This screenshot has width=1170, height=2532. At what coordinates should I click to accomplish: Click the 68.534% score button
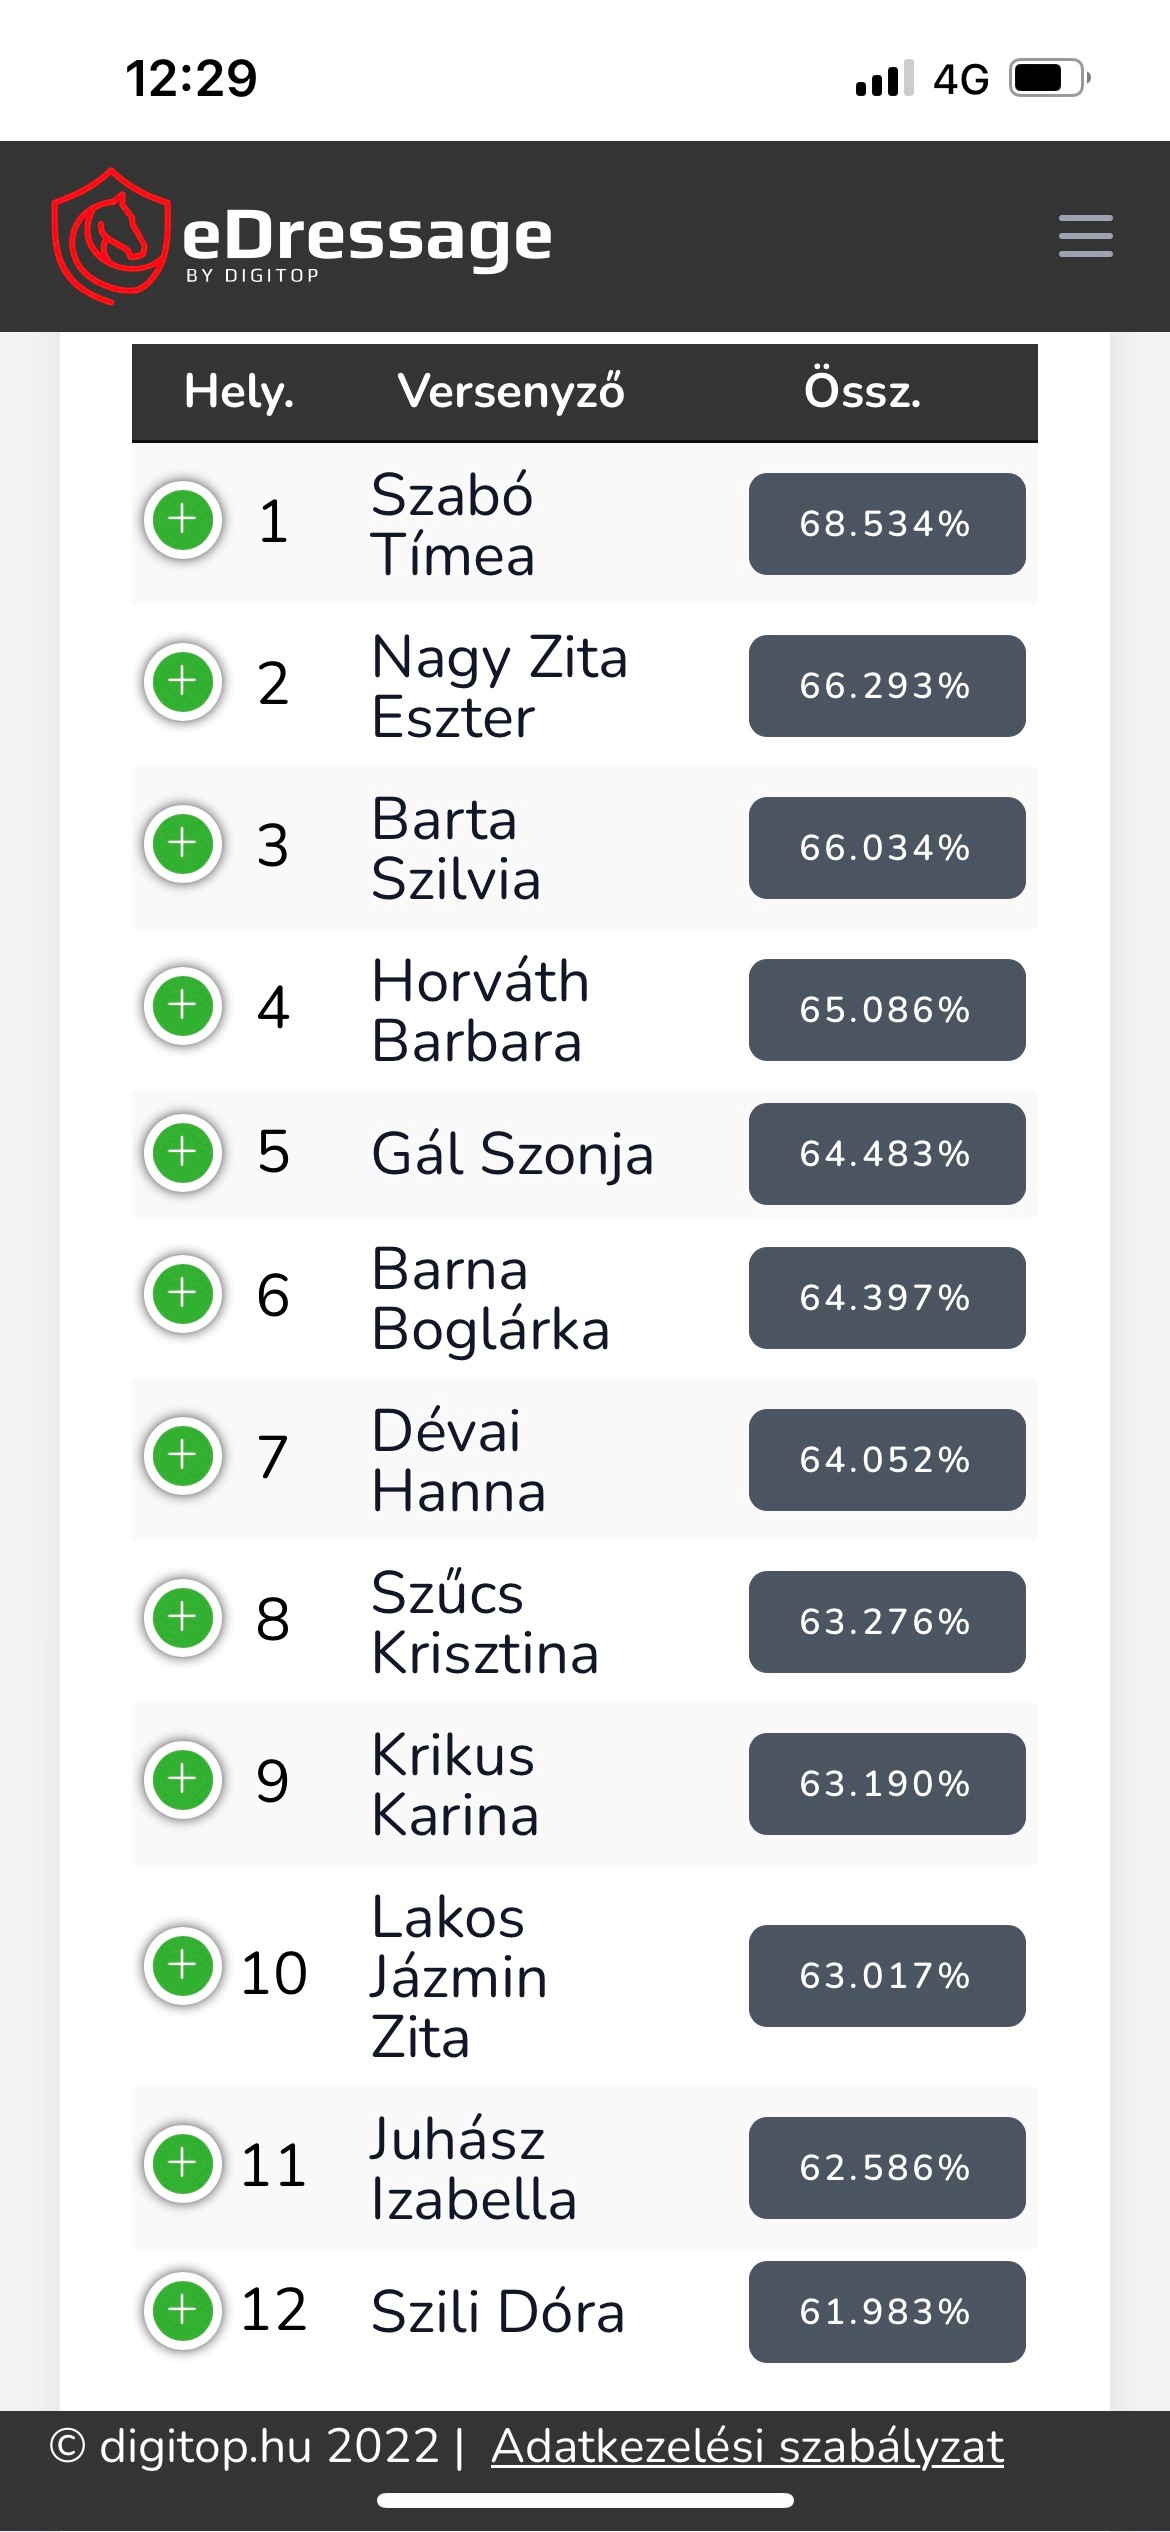coord(886,524)
